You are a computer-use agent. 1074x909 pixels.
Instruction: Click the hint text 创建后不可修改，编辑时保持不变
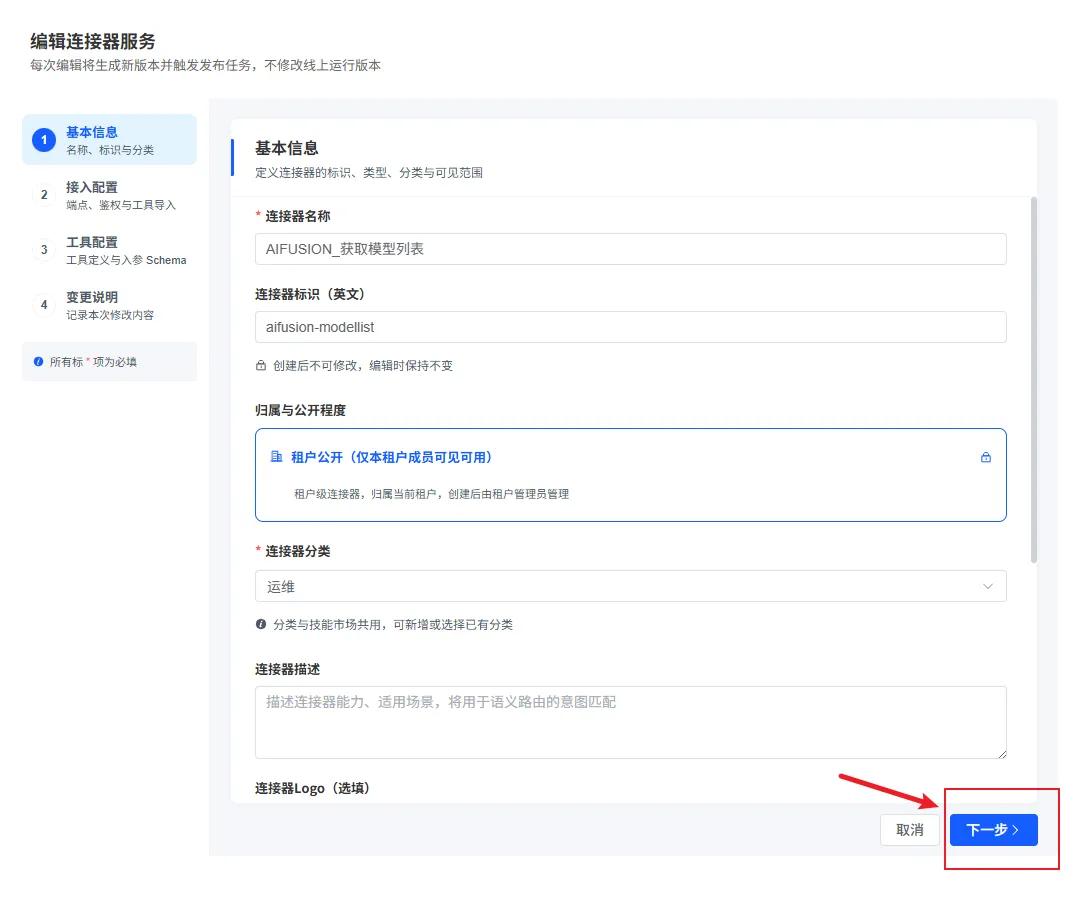pos(363,365)
